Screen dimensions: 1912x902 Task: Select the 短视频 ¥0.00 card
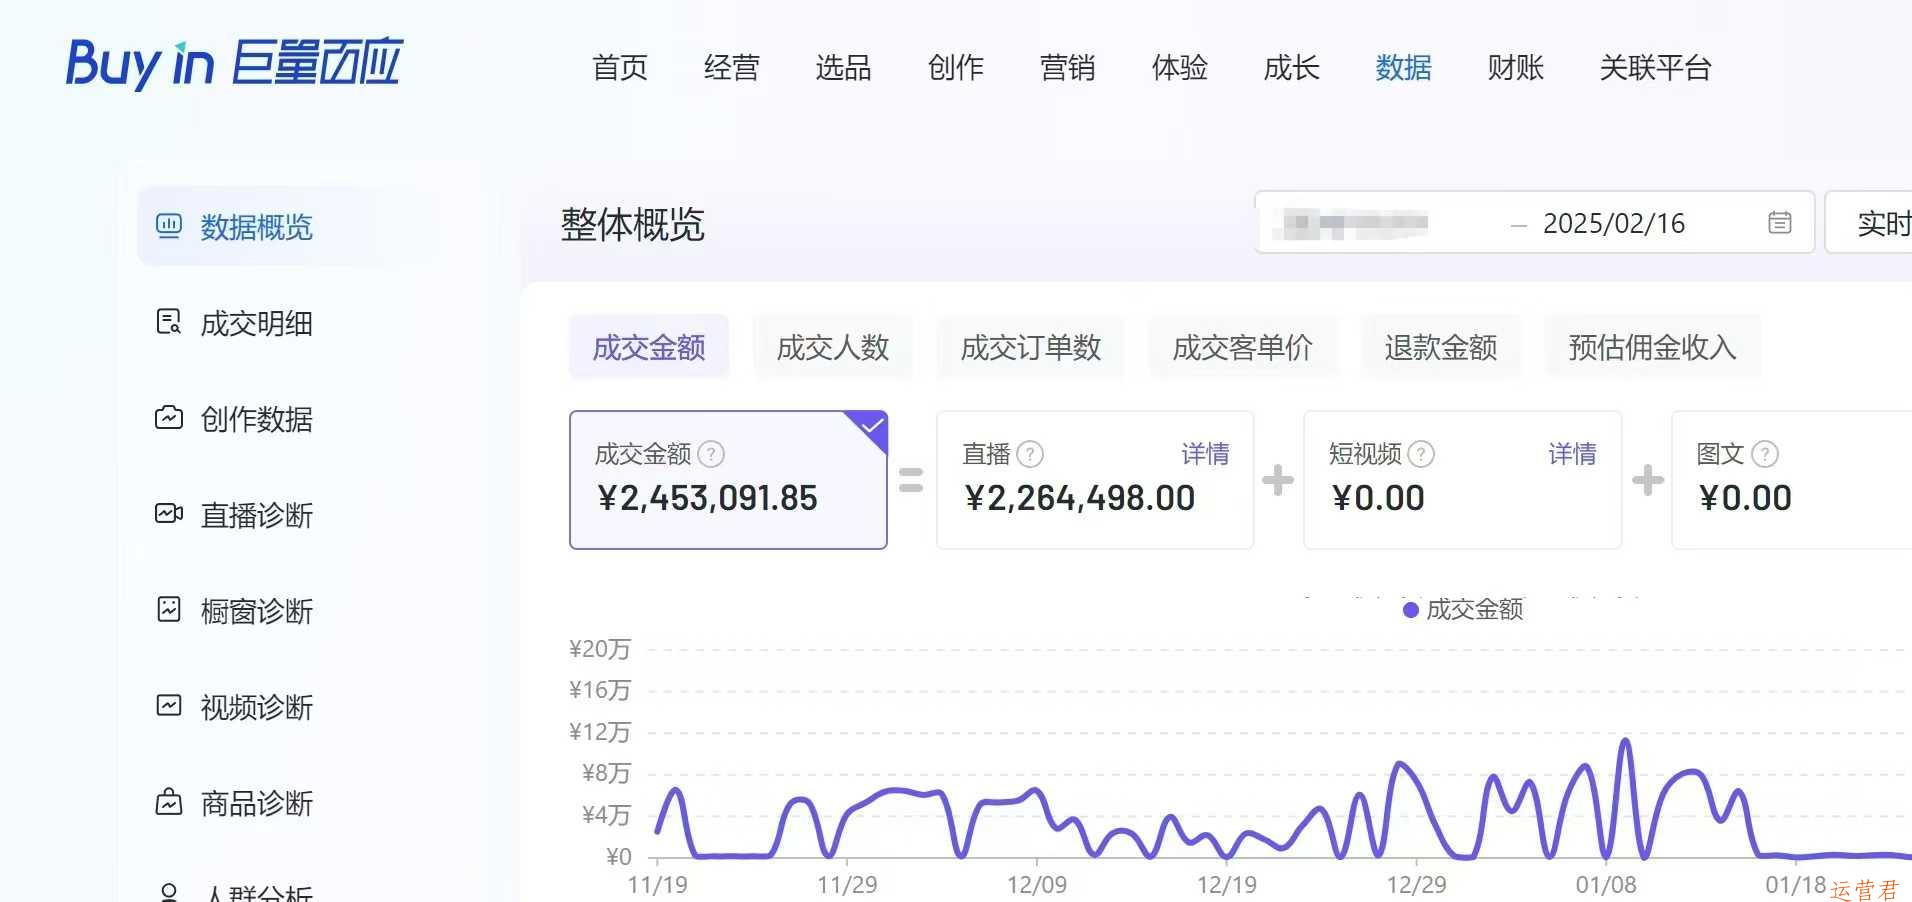tap(1462, 480)
